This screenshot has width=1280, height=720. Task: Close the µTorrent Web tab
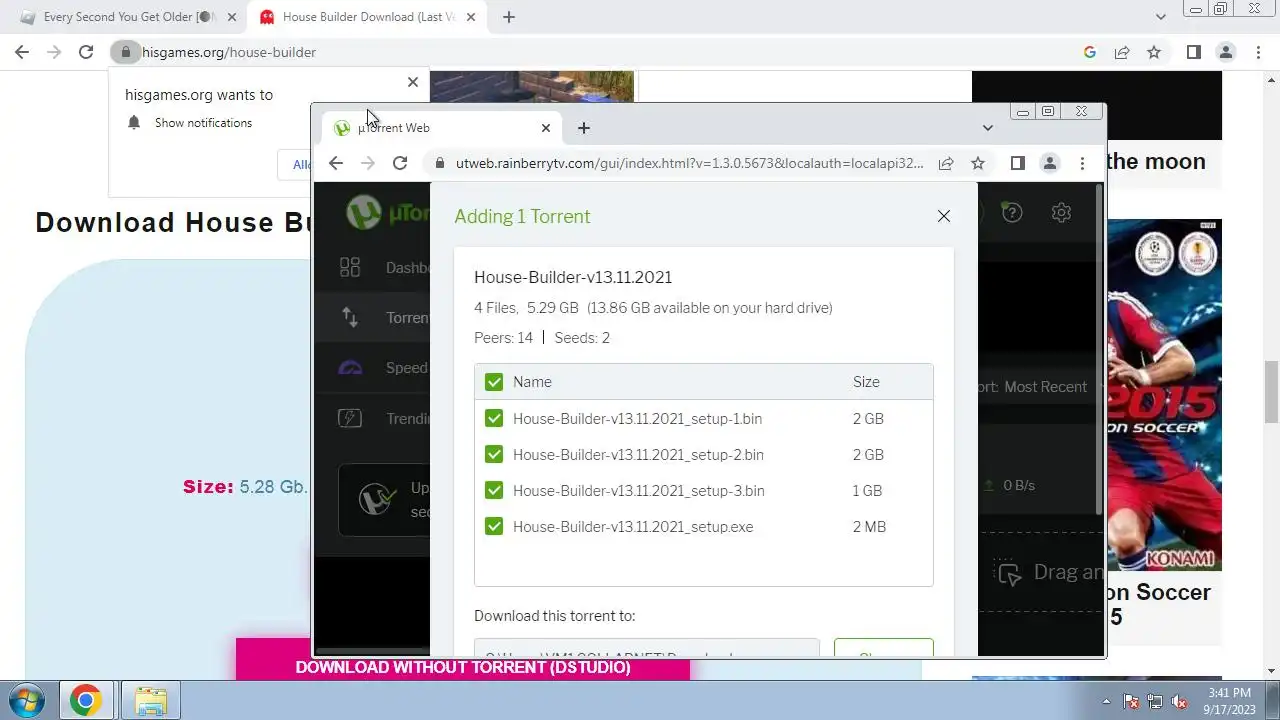[546, 128]
